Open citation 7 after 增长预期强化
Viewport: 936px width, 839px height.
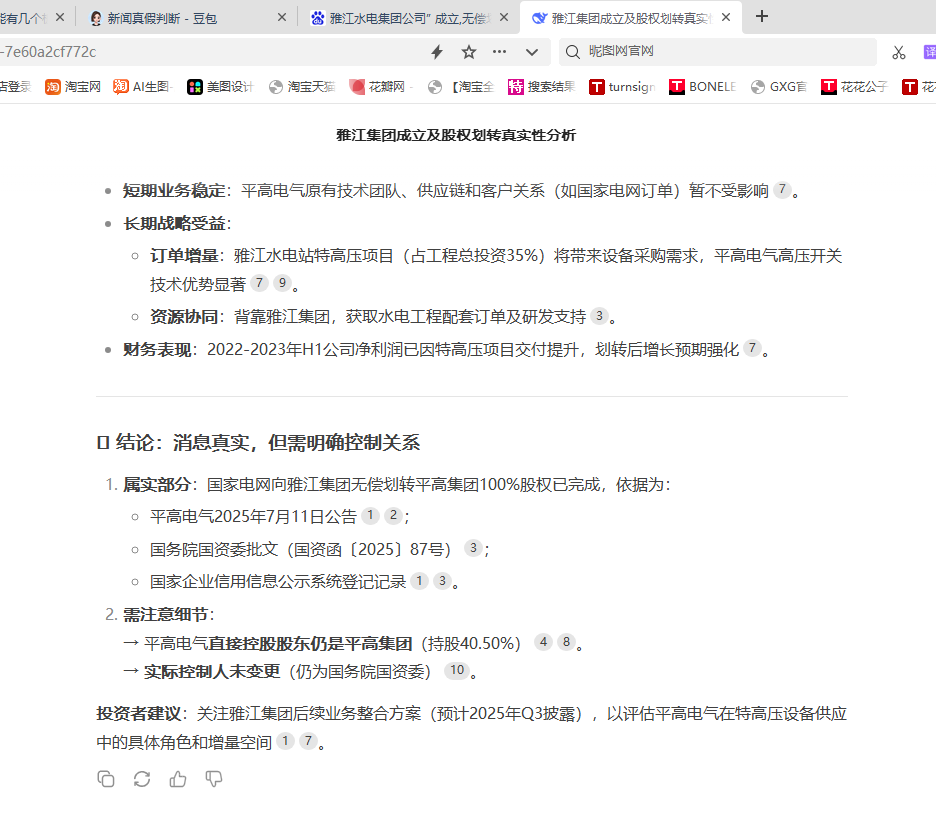(x=752, y=348)
